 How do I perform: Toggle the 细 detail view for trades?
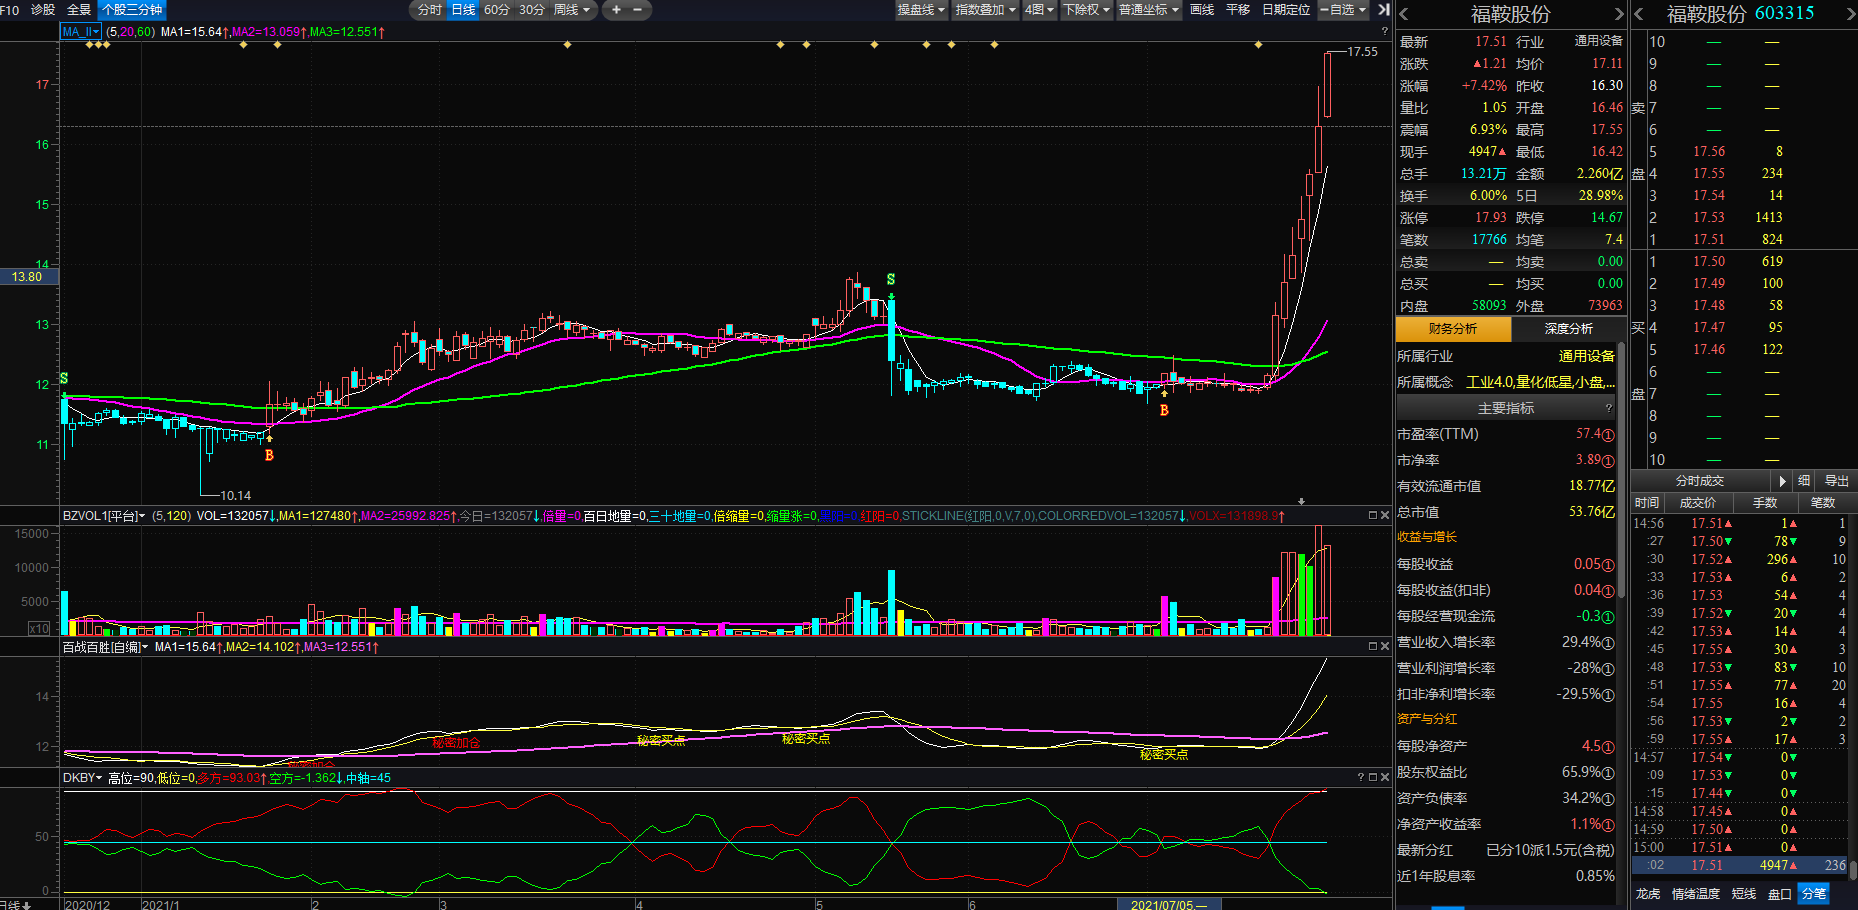(1804, 481)
